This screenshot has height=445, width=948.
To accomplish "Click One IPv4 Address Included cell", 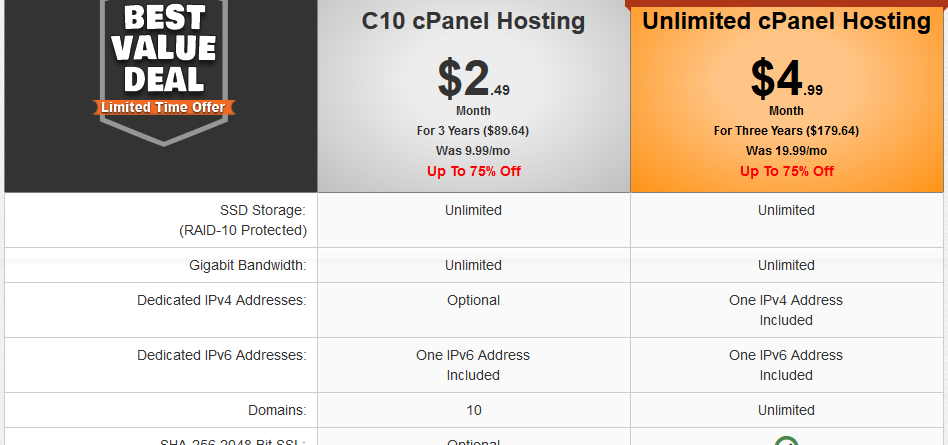I will click(786, 310).
